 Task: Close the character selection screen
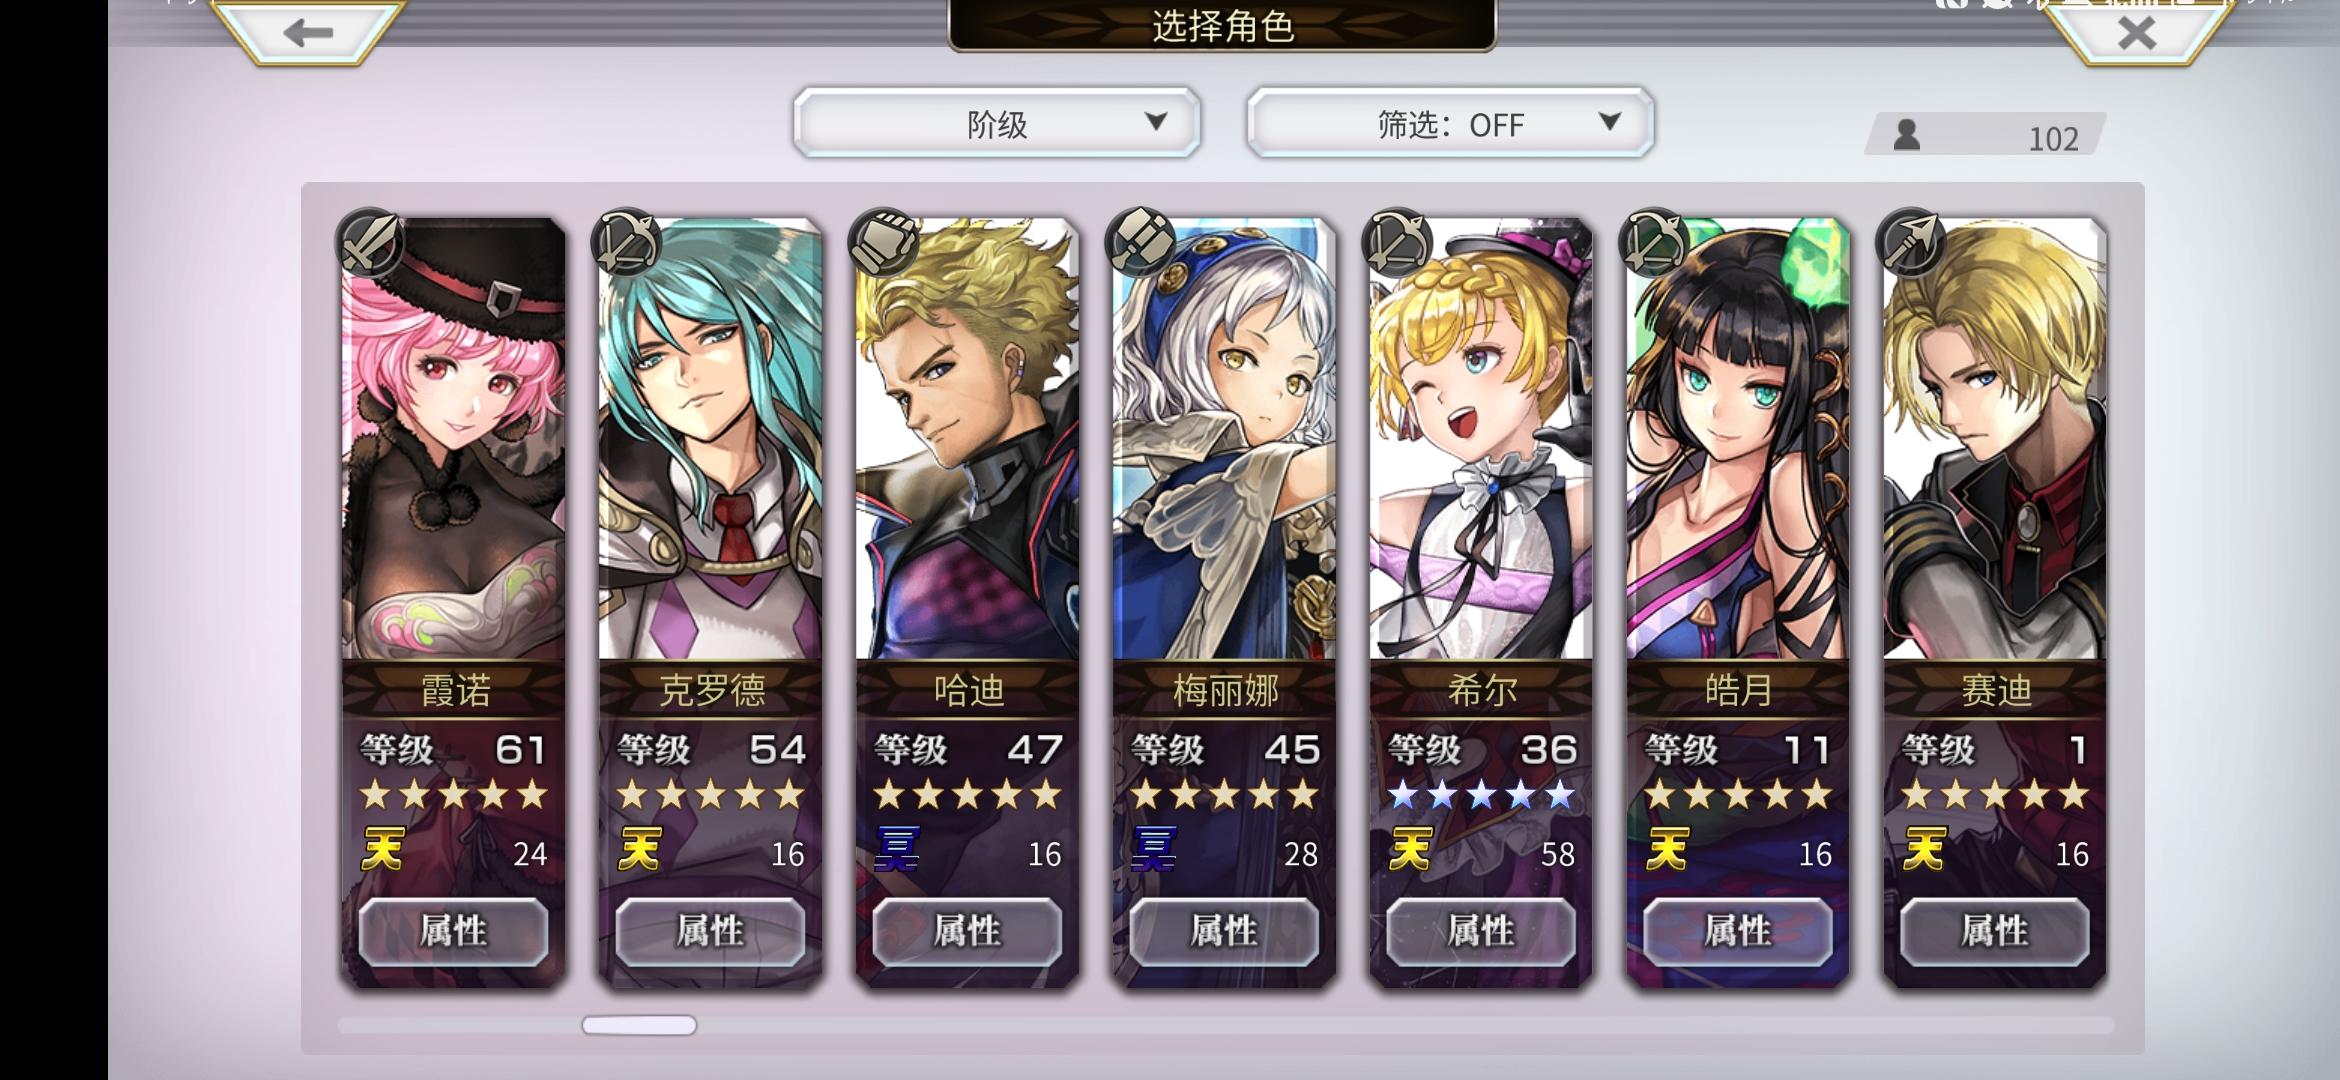point(2137,32)
